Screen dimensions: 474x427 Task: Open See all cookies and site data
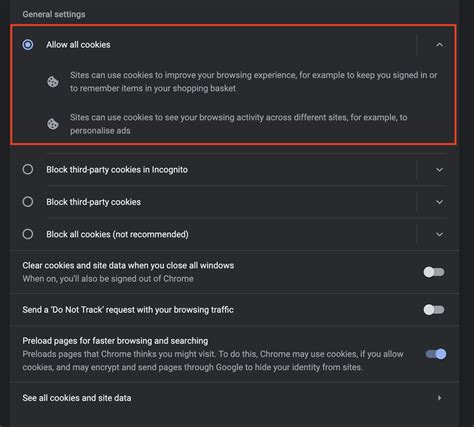point(234,398)
